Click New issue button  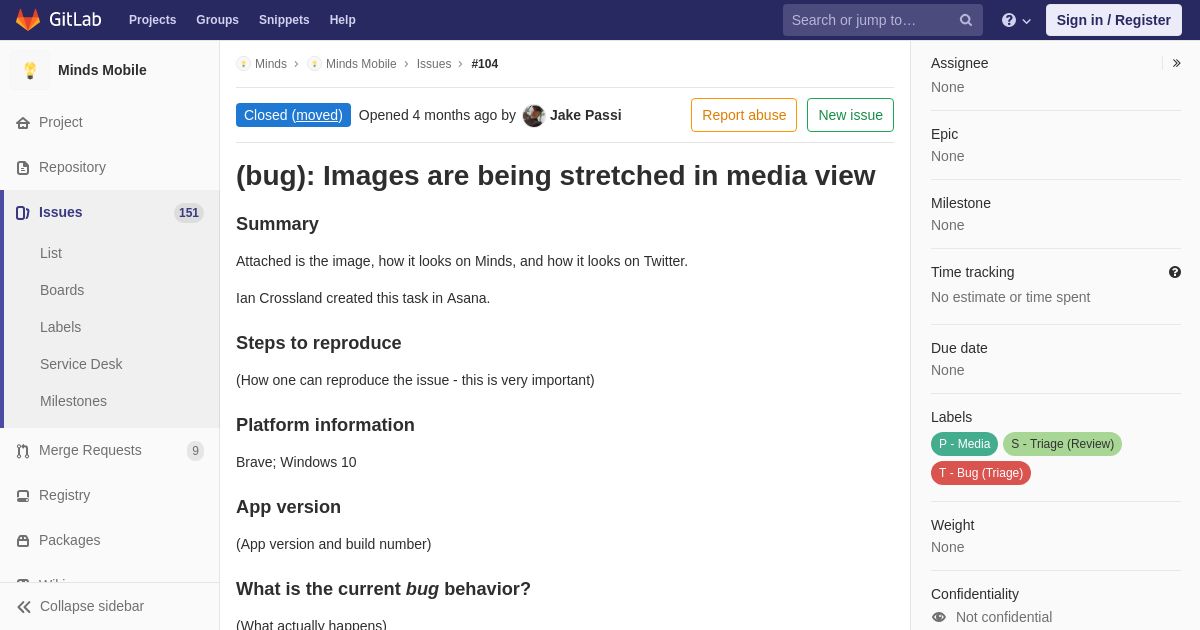[850, 115]
